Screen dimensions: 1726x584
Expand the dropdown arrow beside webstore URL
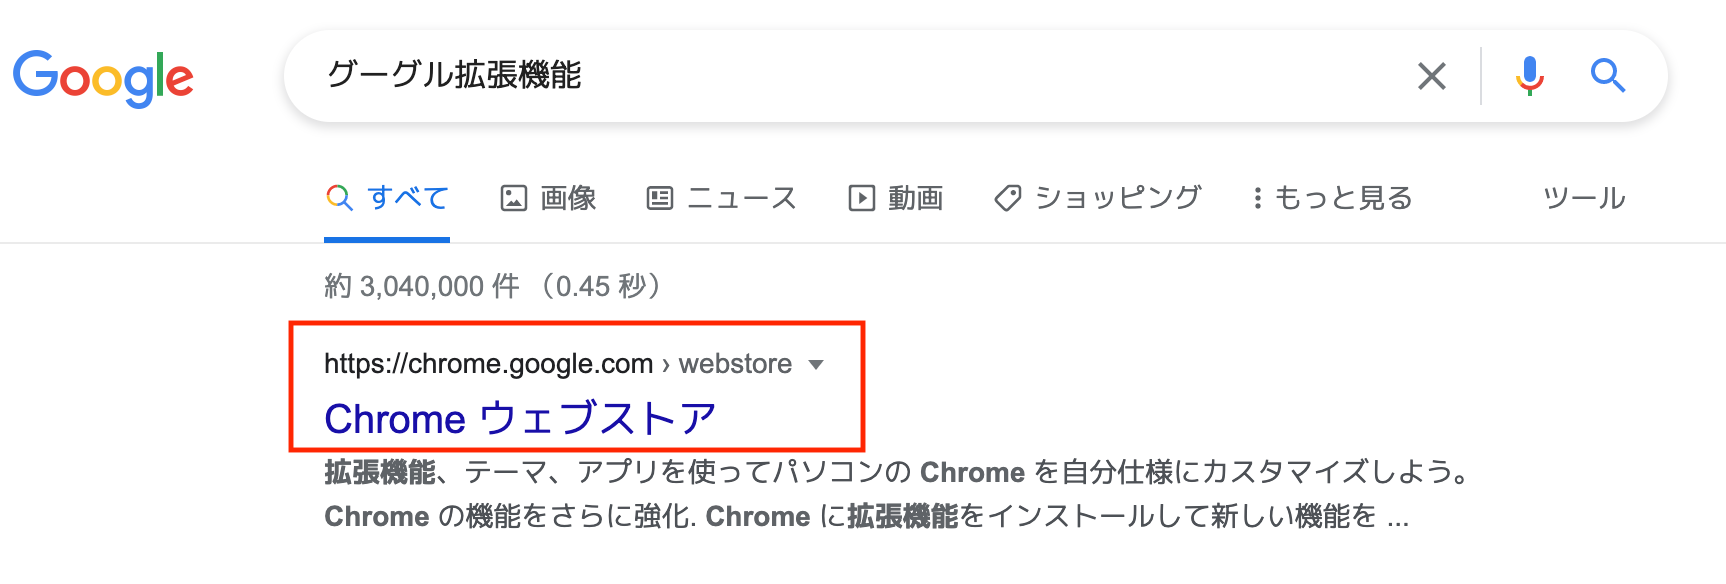click(x=816, y=364)
